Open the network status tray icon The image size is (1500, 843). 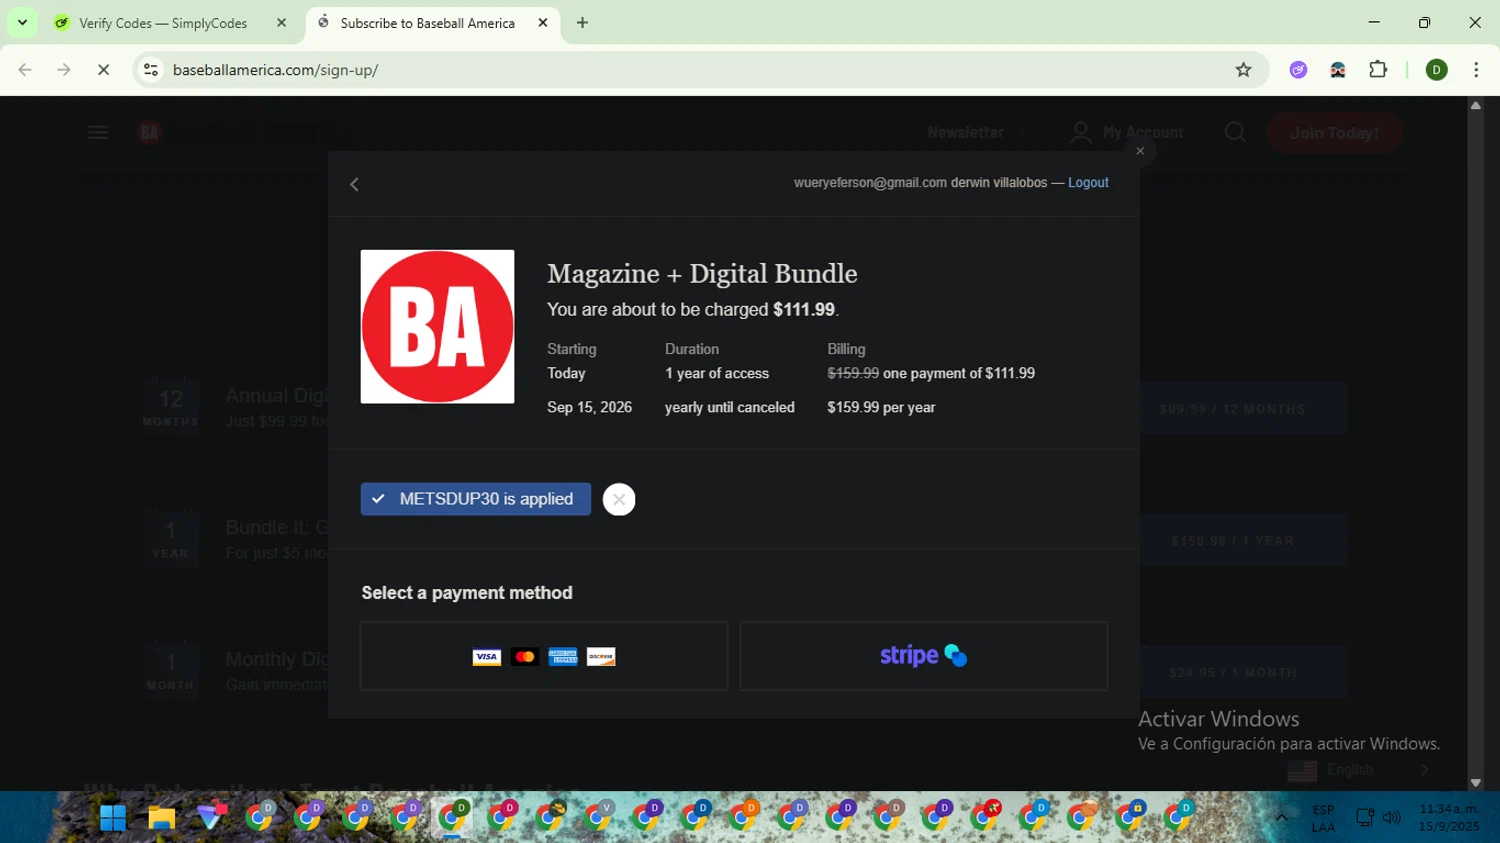tap(1365, 818)
